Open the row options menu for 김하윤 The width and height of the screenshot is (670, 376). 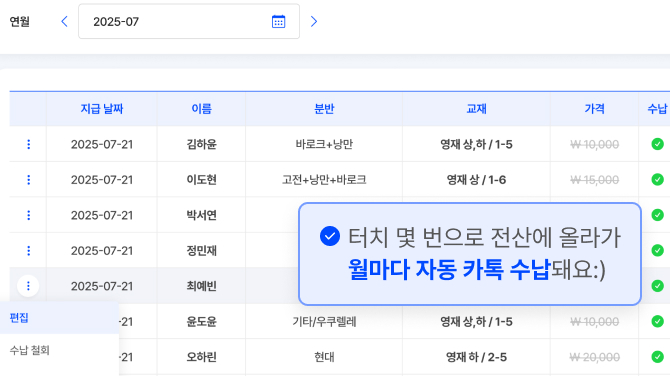pyautogui.click(x=29, y=144)
